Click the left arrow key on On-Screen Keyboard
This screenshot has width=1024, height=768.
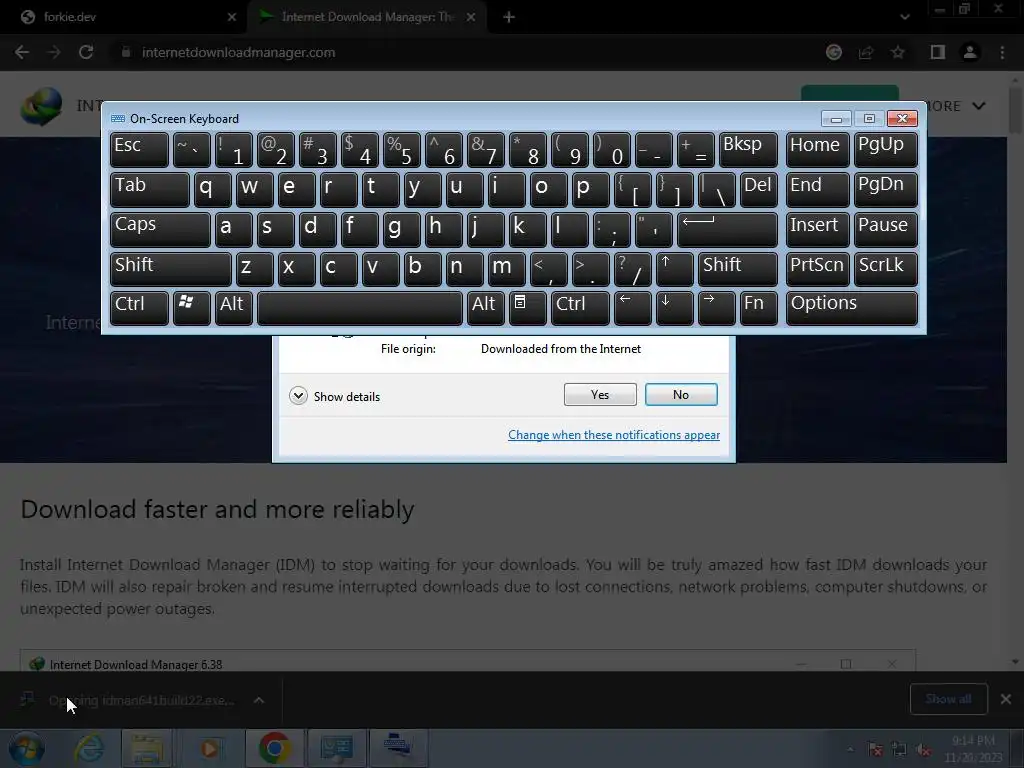(632, 308)
